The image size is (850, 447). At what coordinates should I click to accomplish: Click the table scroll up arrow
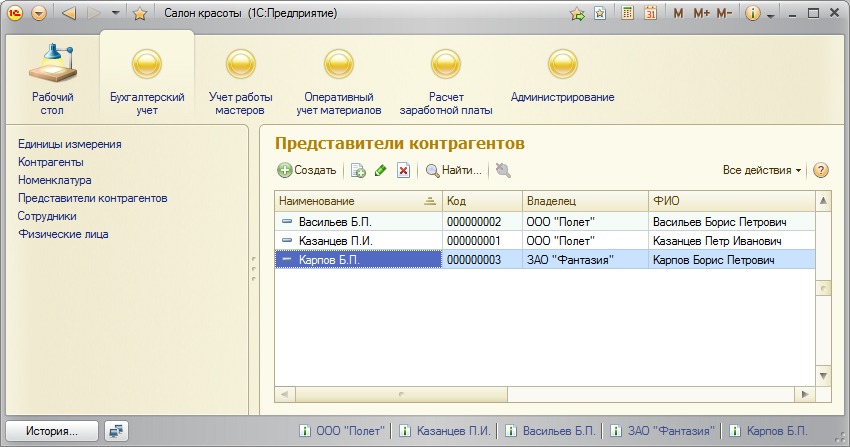[823, 201]
